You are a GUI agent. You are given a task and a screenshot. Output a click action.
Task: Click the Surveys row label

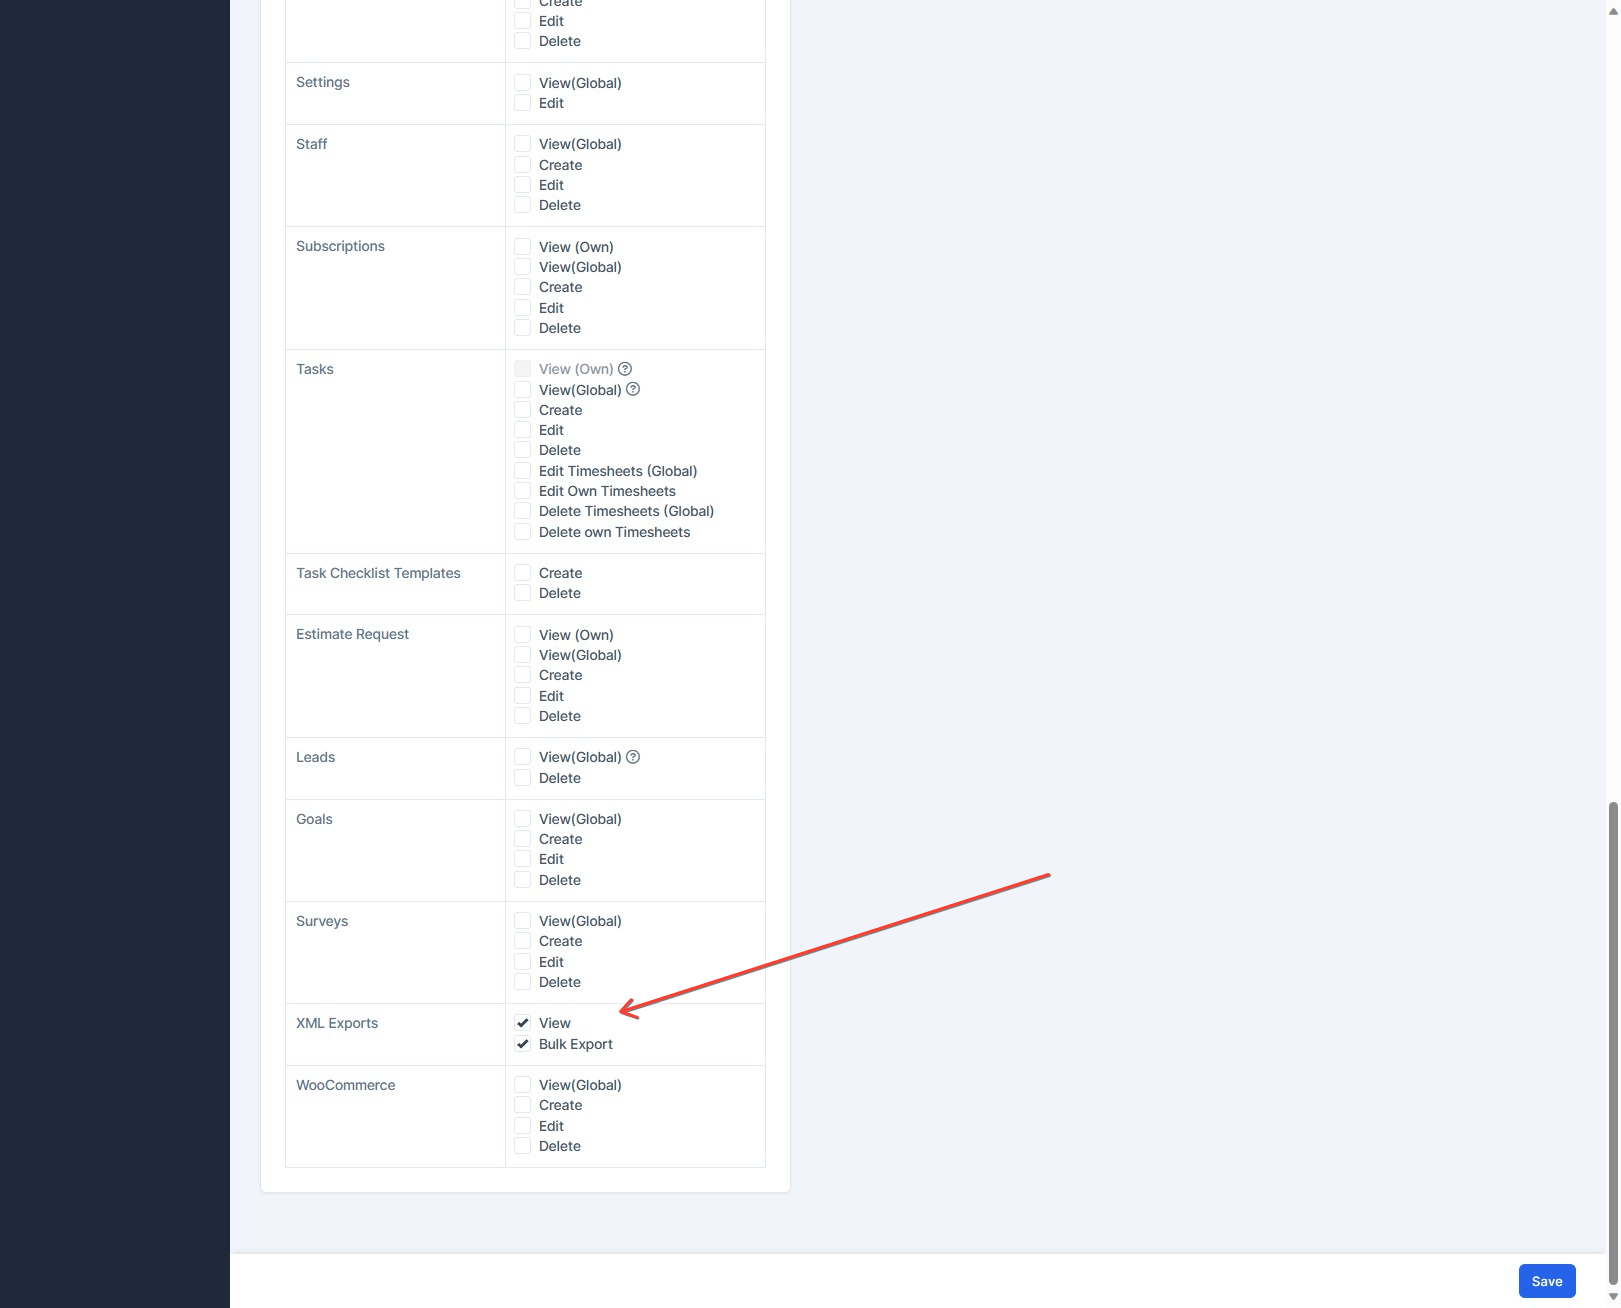(322, 921)
